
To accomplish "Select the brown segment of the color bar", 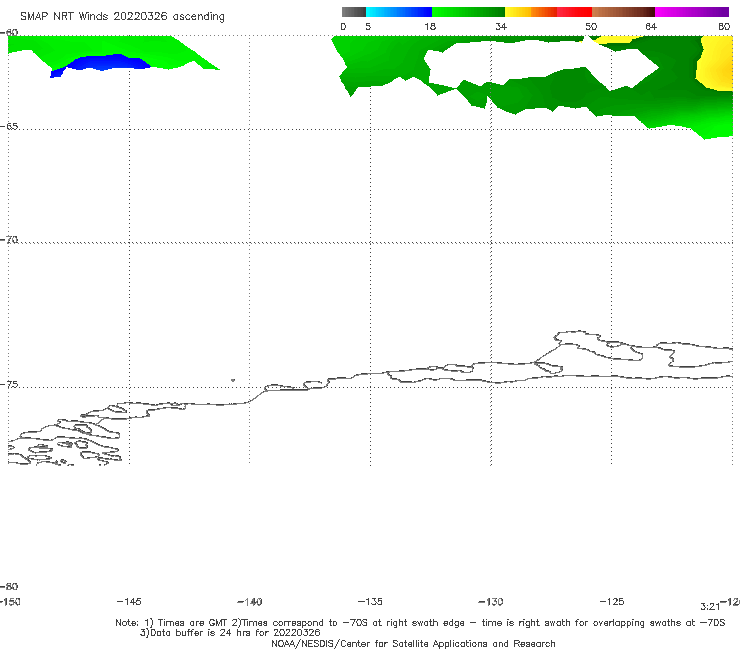I will [623, 12].
